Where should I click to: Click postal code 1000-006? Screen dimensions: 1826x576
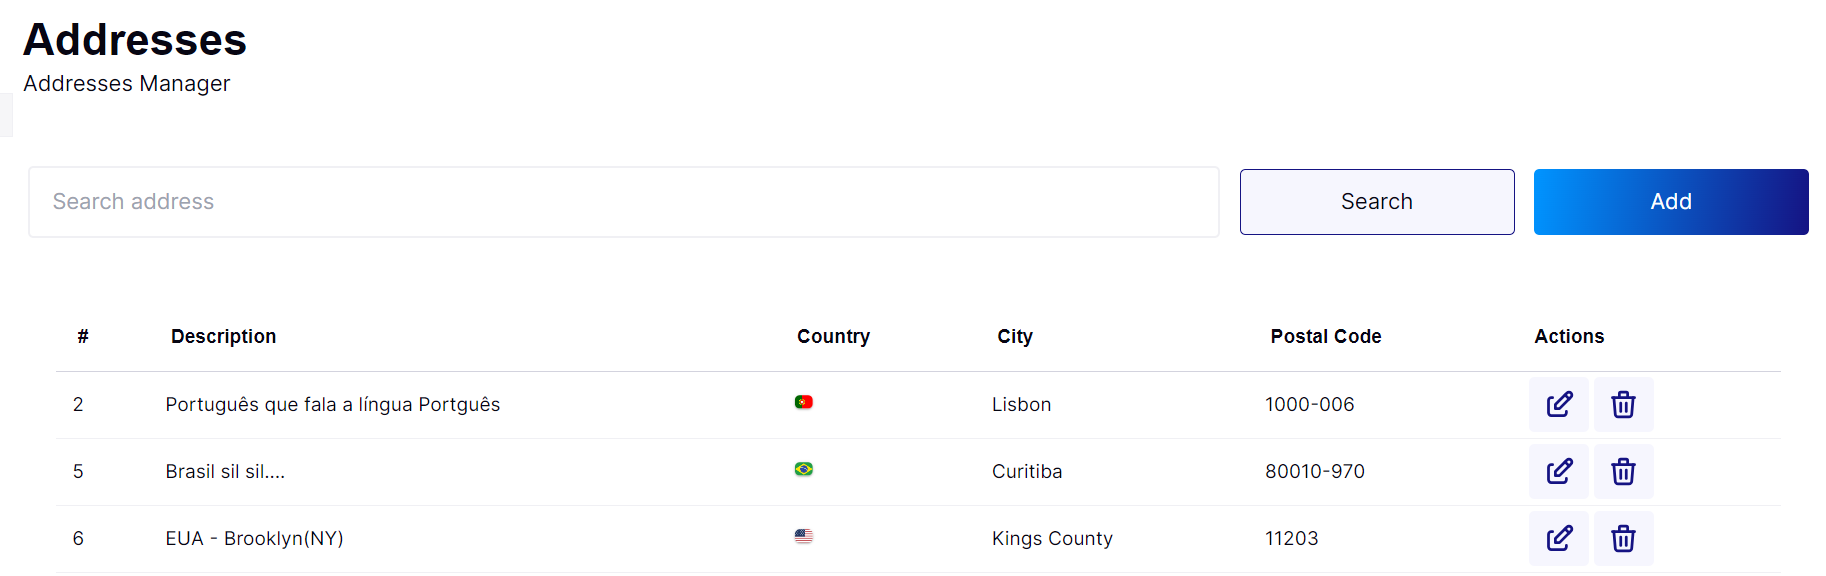1309,404
